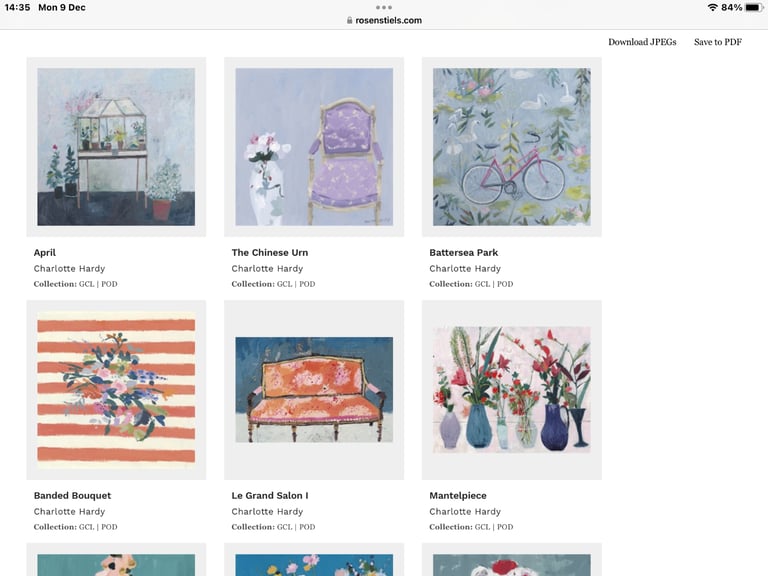This screenshot has width=768, height=576.
Task: Open the Battersea Park bicycle thumbnail
Action: [x=512, y=147]
